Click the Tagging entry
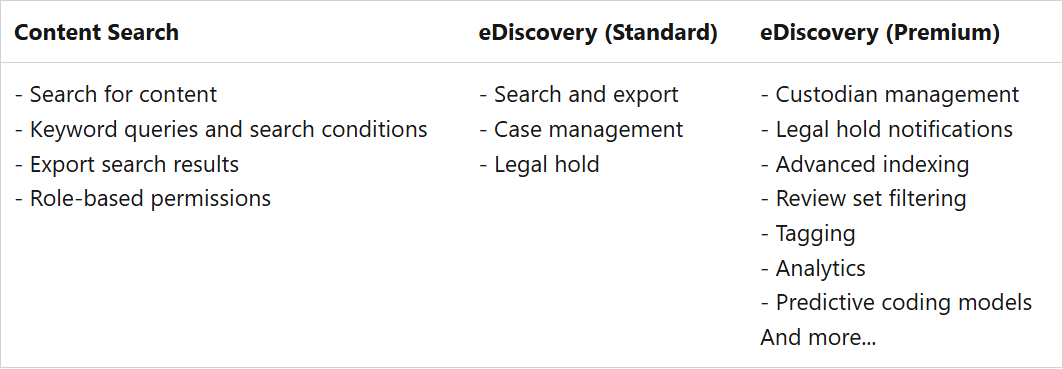Viewport: 1063px width, 369px height. pyautogui.click(x=808, y=233)
